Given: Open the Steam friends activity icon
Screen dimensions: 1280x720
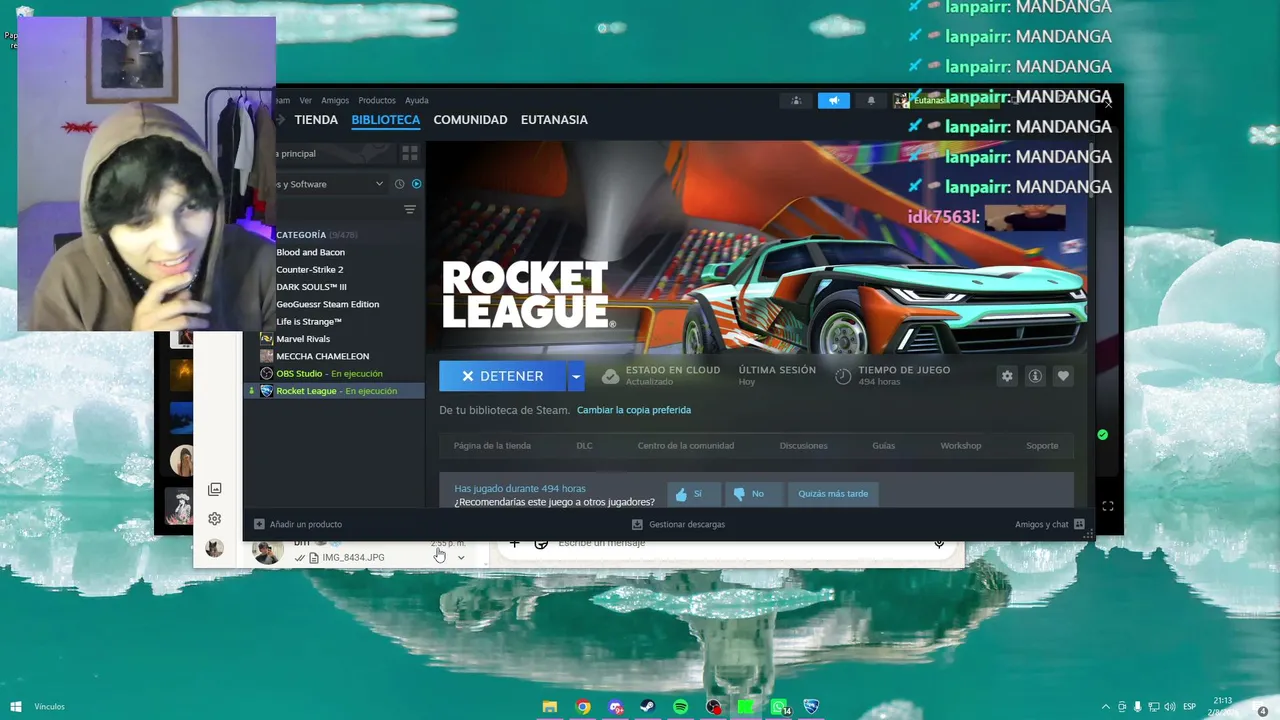Looking at the screenshot, I should click(796, 100).
